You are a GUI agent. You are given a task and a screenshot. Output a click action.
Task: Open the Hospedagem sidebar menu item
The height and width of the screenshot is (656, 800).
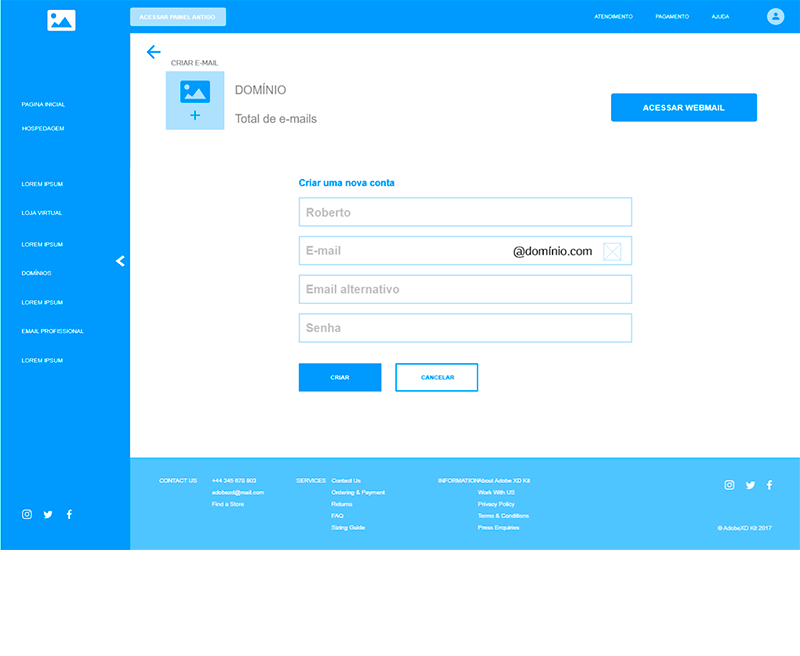point(43,129)
